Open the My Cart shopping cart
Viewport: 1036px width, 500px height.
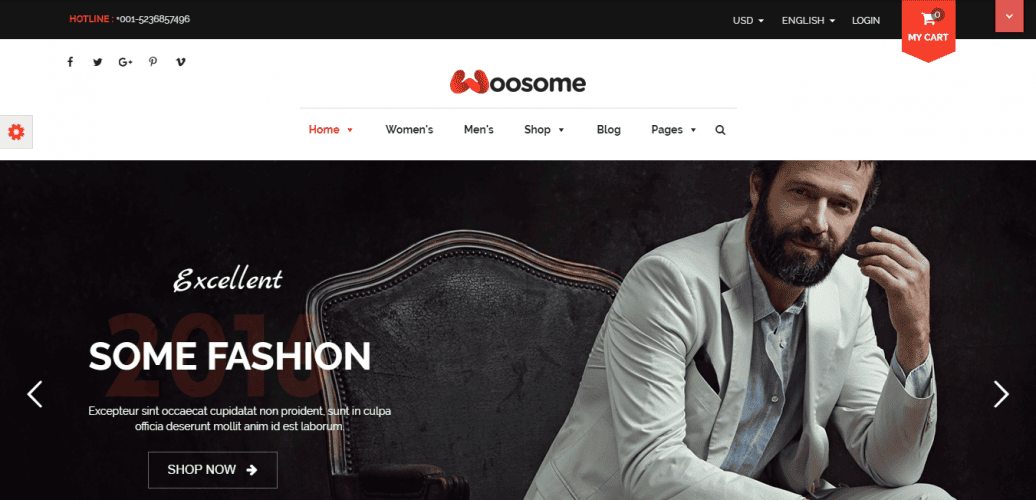[928, 28]
